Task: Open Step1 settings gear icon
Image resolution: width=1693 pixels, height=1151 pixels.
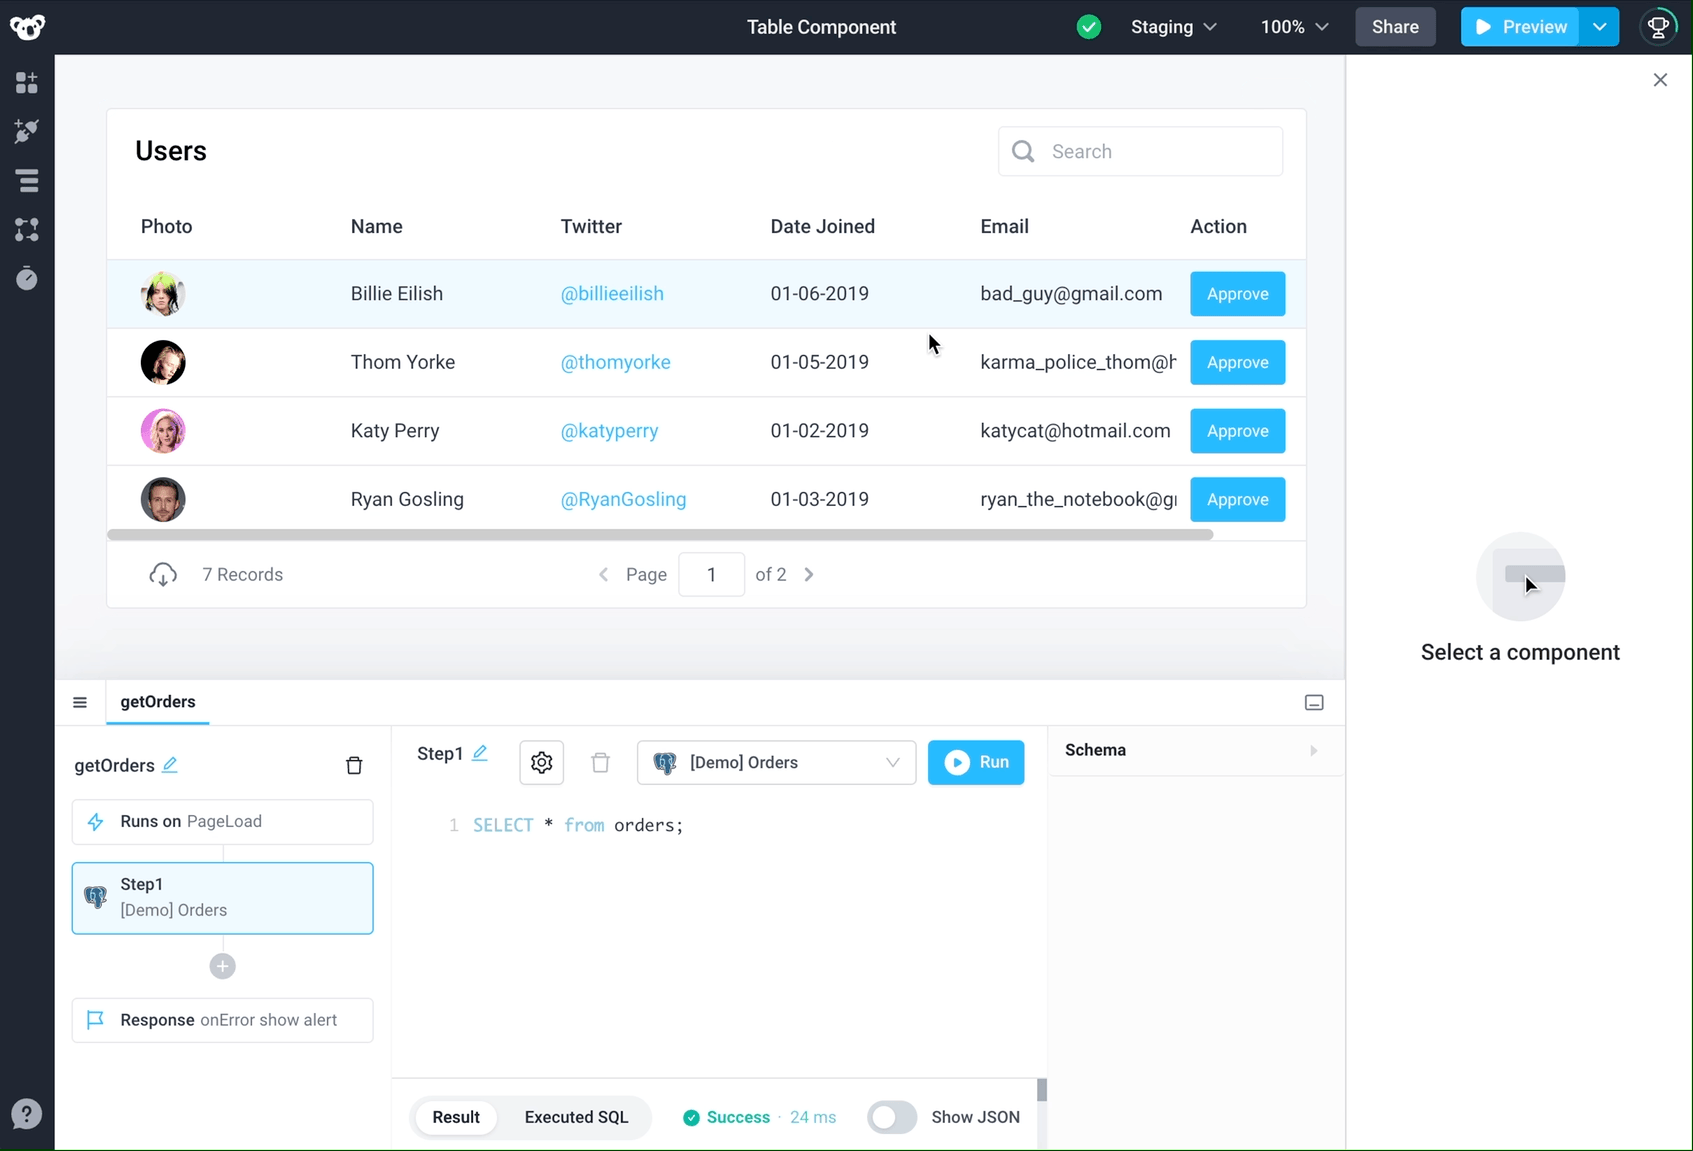Action: tap(542, 763)
